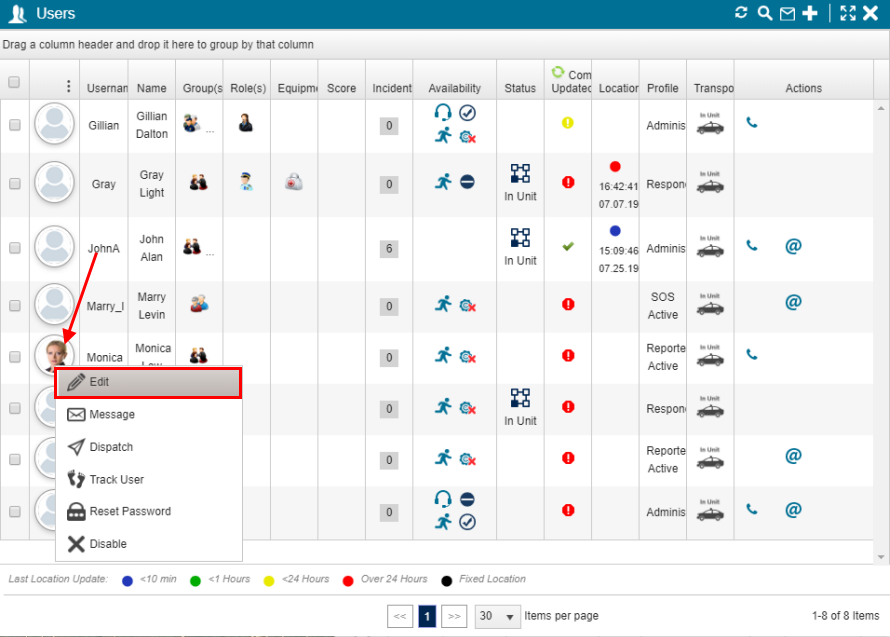The height and width of the screenshot is (637, 890).
Task: Add new user with plus icon
Action: tap(810, 13)
